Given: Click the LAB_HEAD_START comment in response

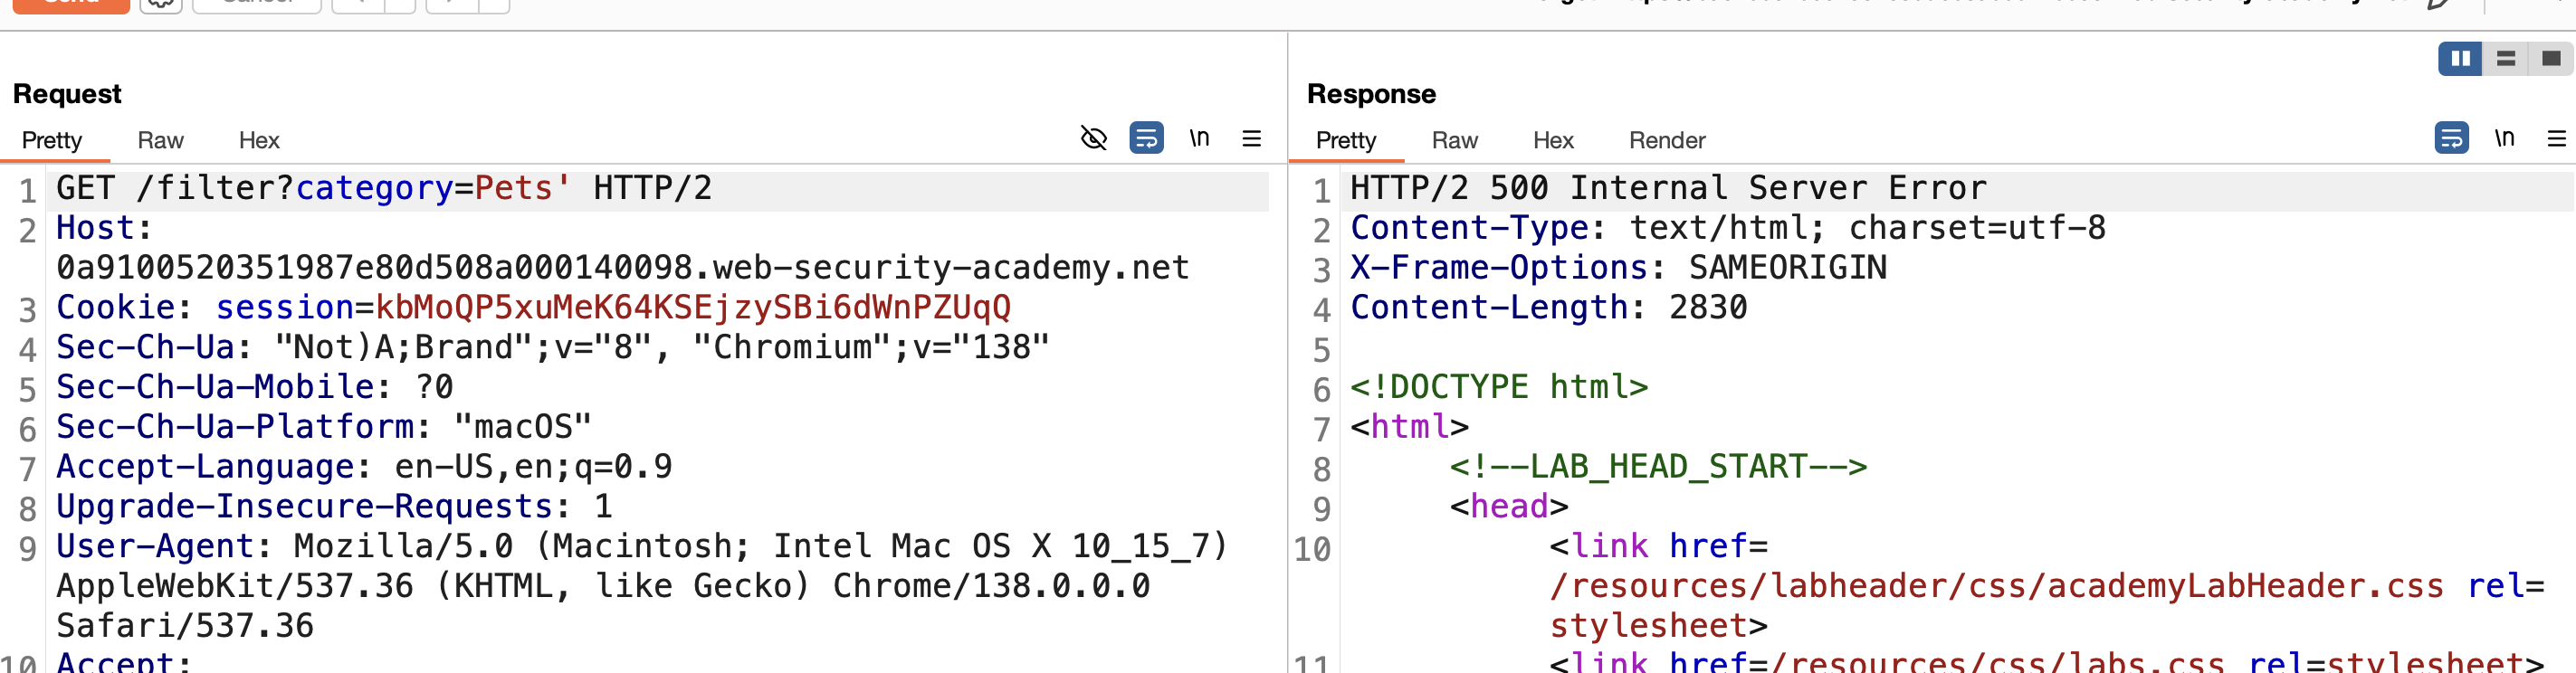Looking at the screenshot, I should (x=1658, y=466).
